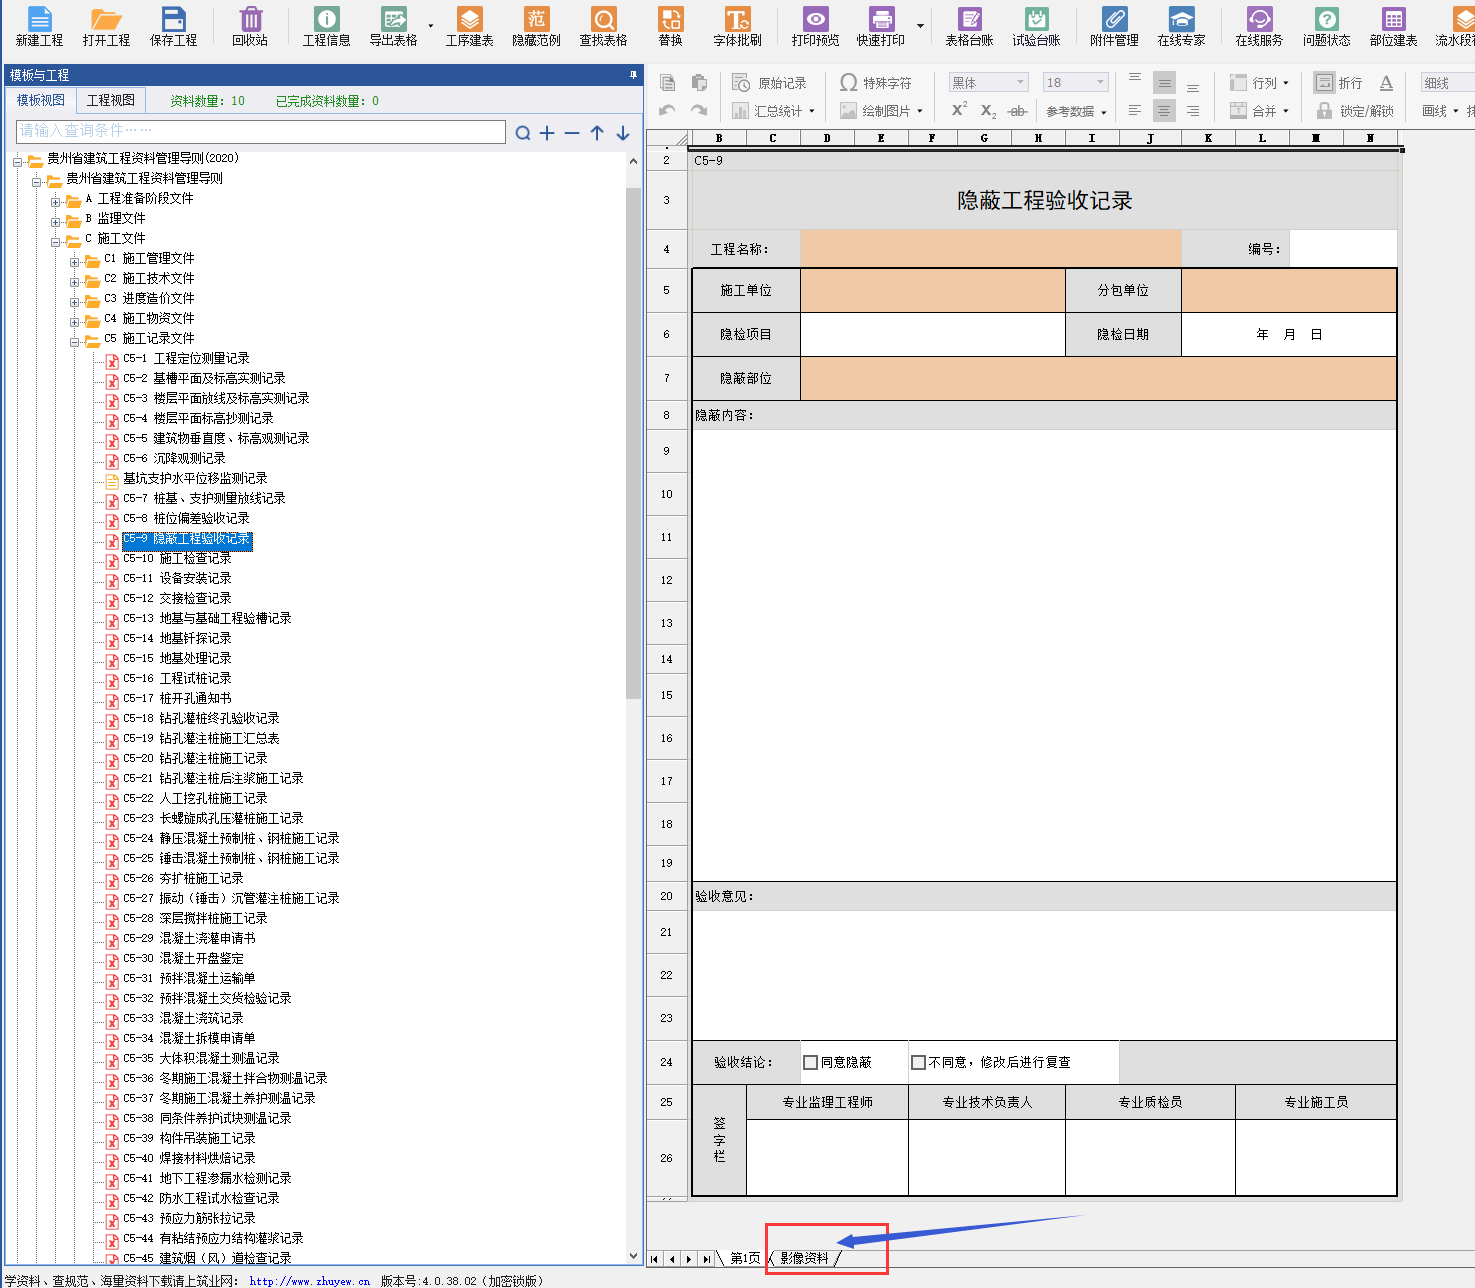Open 打印预览 print preview
This screenshot has width=1475, height=1288.
(x=815, y=26)
